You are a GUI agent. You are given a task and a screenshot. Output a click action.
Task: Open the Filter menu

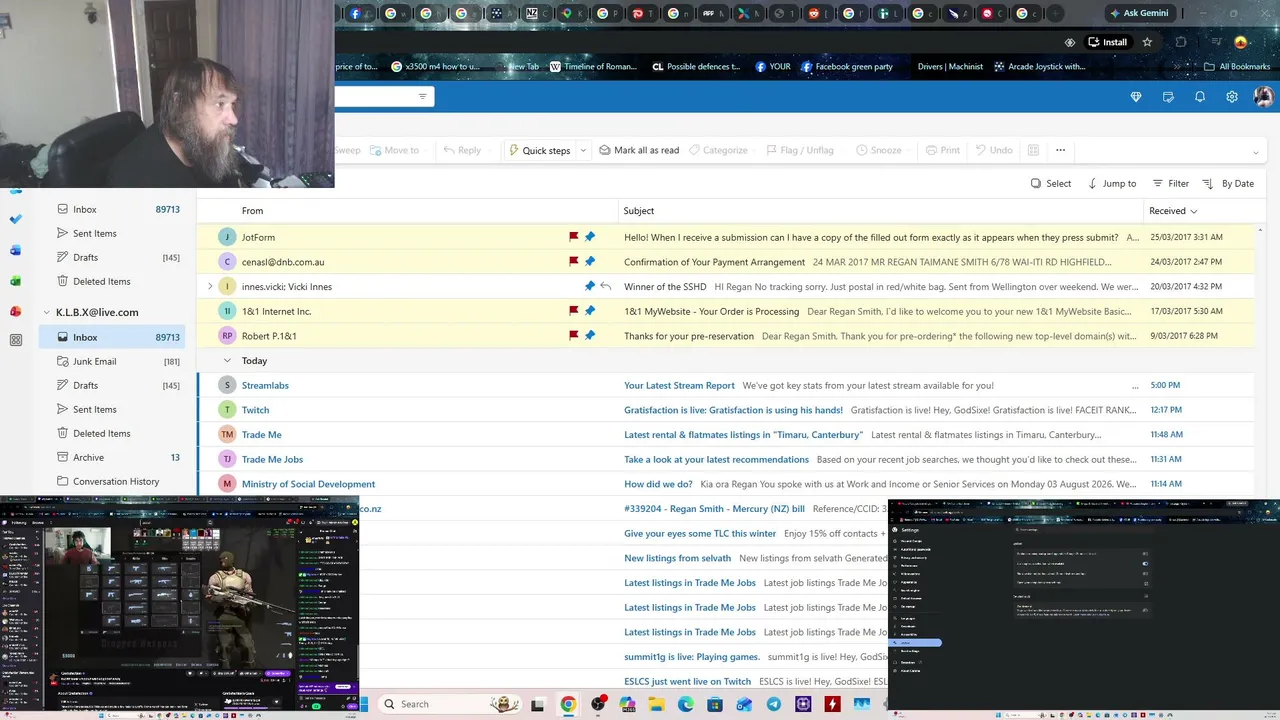click(1171, 183)
